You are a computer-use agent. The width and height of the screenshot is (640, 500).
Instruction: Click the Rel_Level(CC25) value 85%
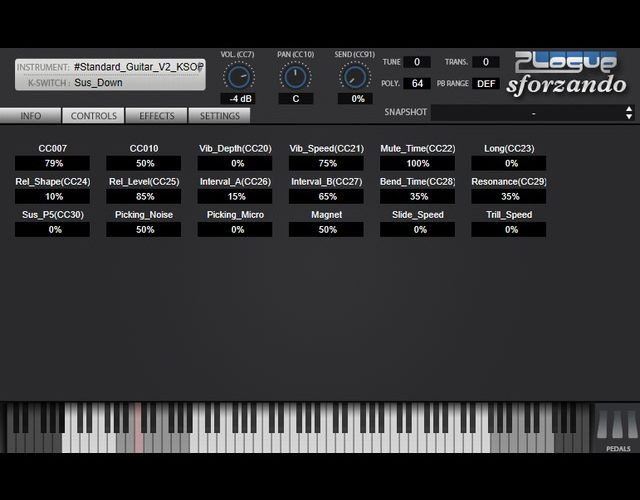(144, 196)
